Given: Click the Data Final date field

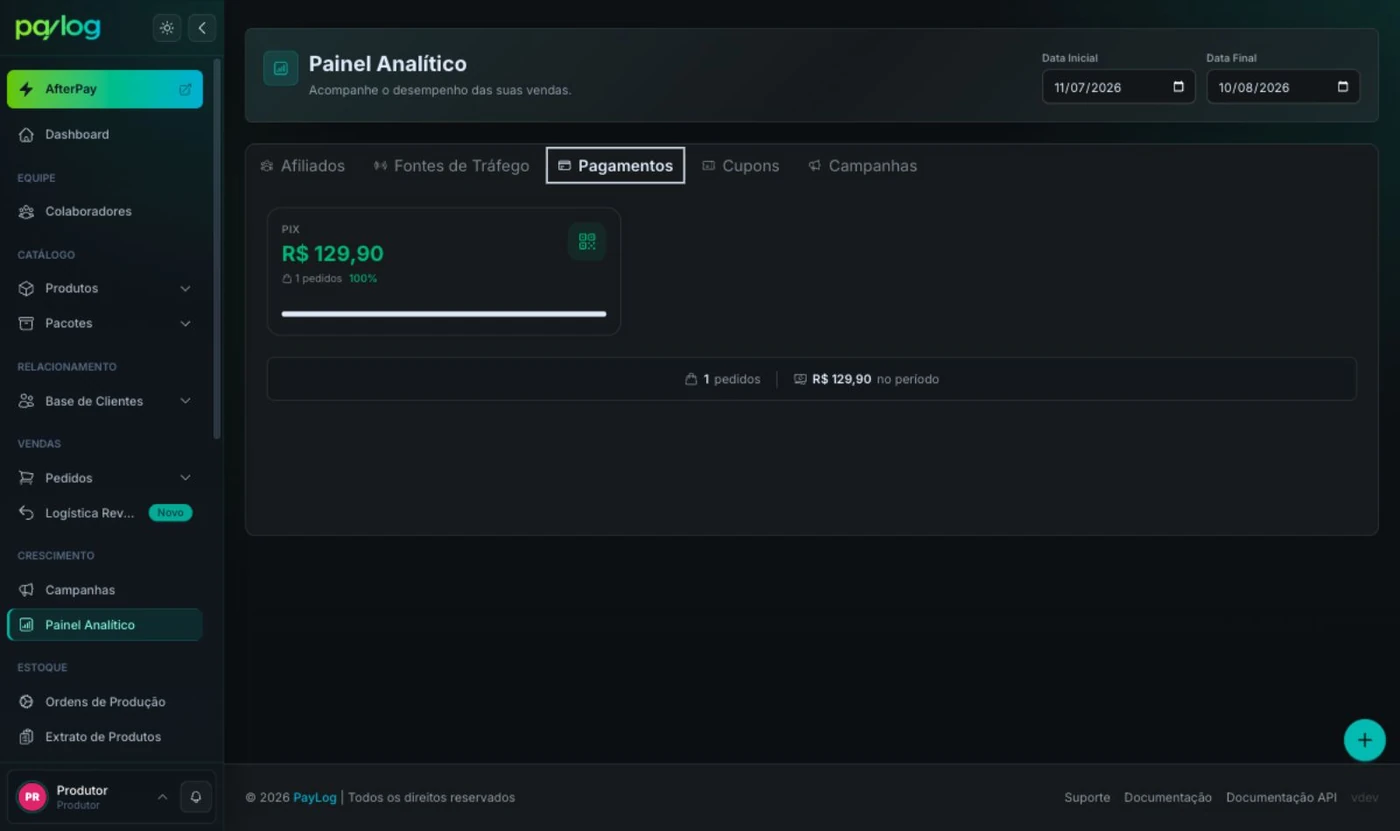Looking at the screenshot, I should (x=1283, y=87).
